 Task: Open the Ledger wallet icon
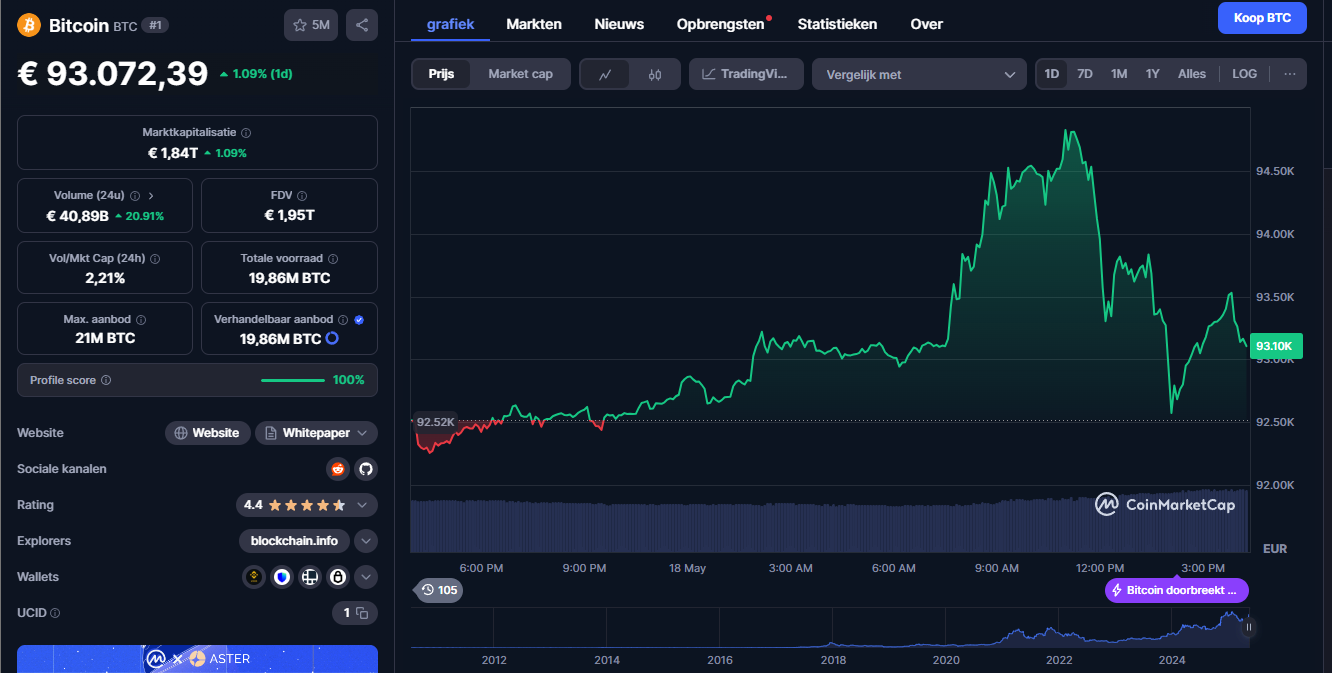tap(310, 577)
